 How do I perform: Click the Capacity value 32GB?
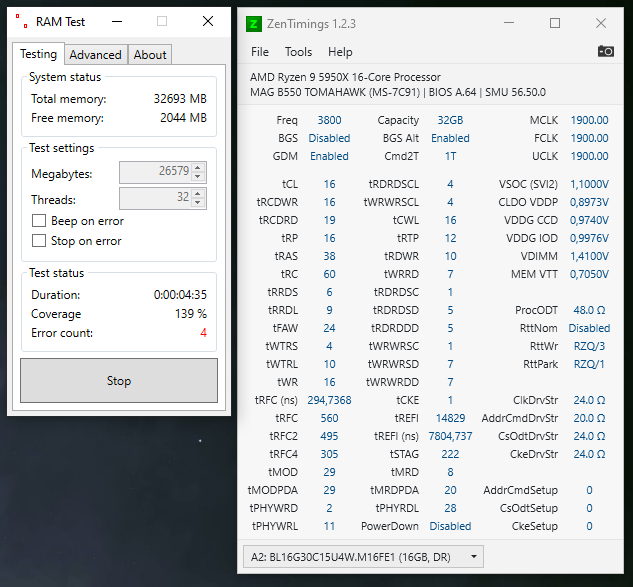(x=450, y=120)
